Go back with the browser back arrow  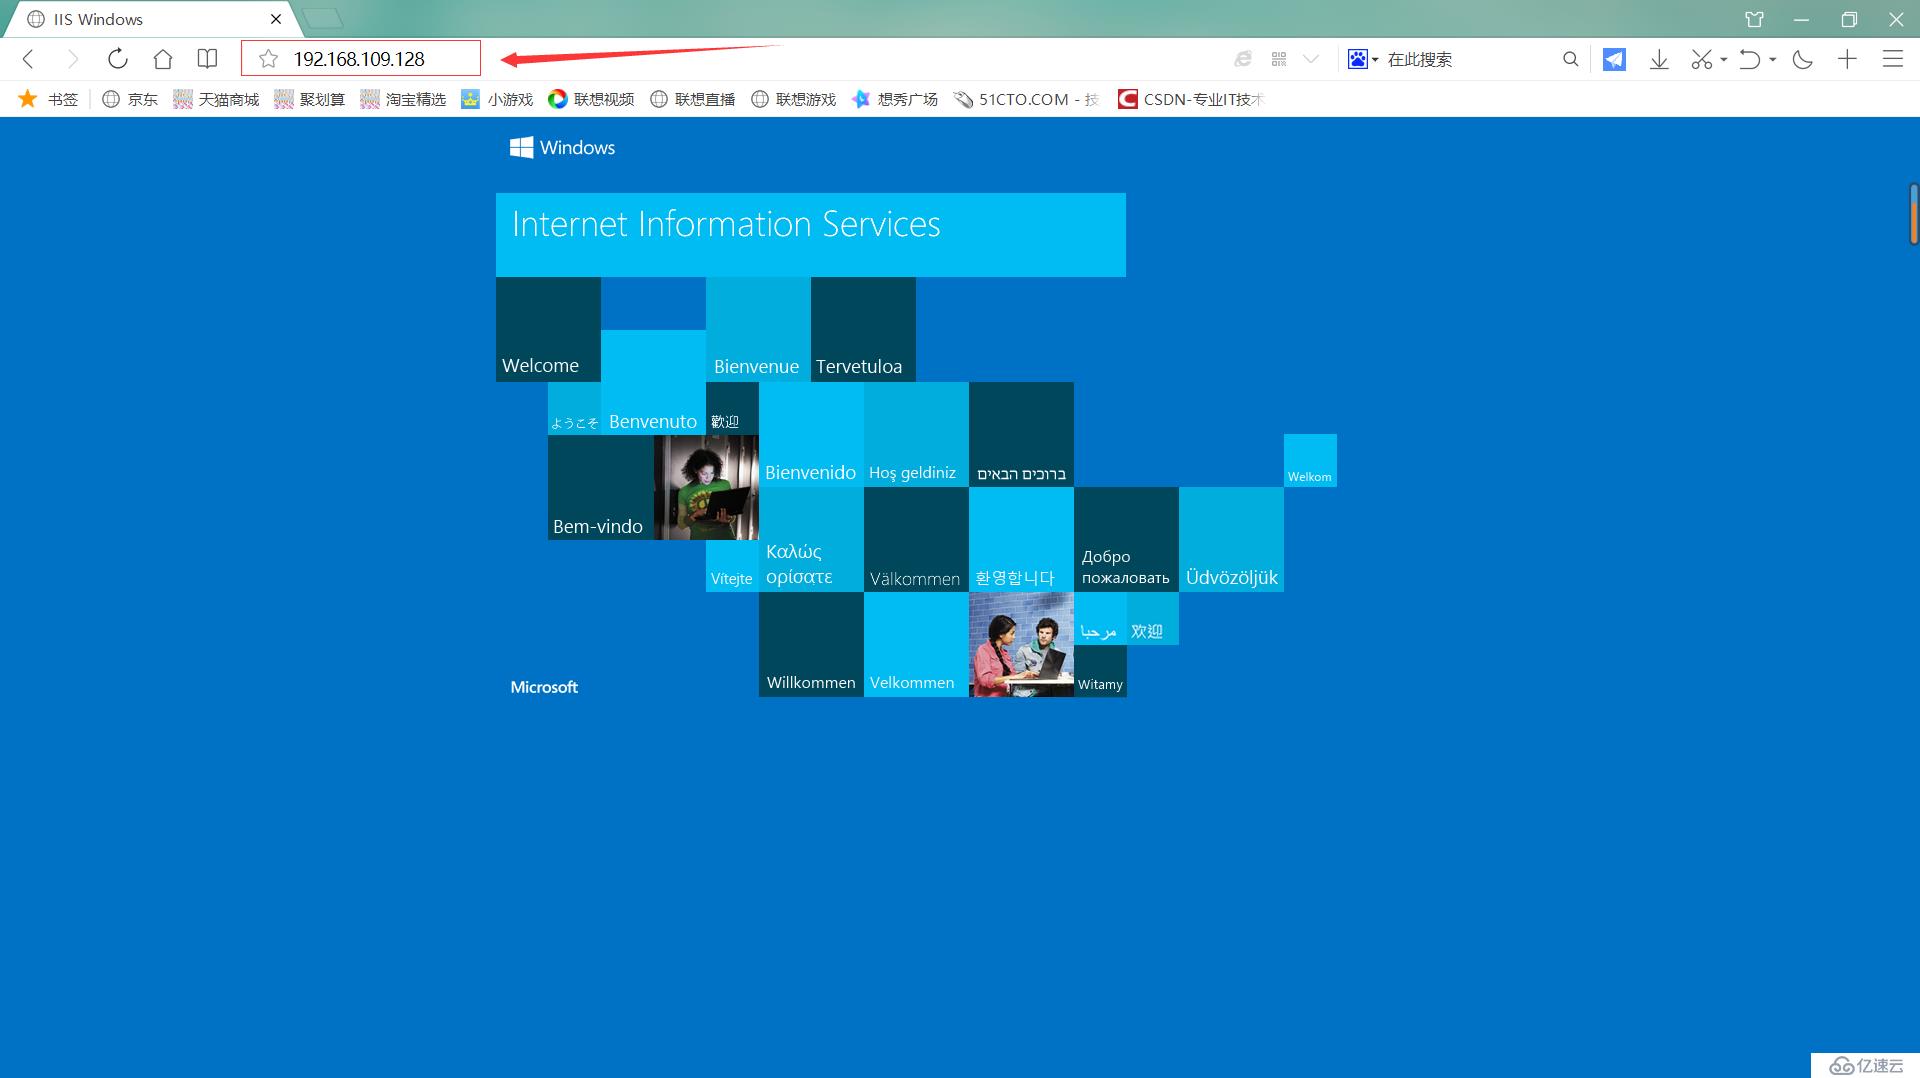point(29,59)
